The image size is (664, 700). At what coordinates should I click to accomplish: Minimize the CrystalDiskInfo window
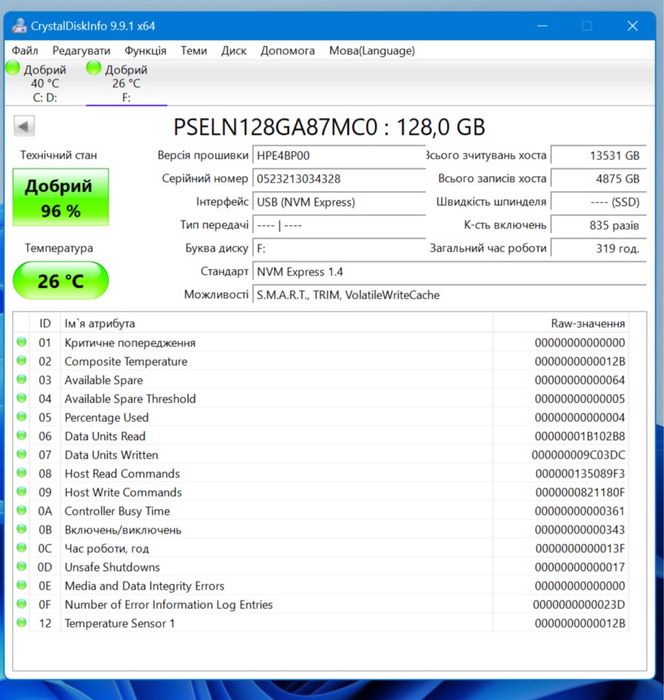(542, 26)
